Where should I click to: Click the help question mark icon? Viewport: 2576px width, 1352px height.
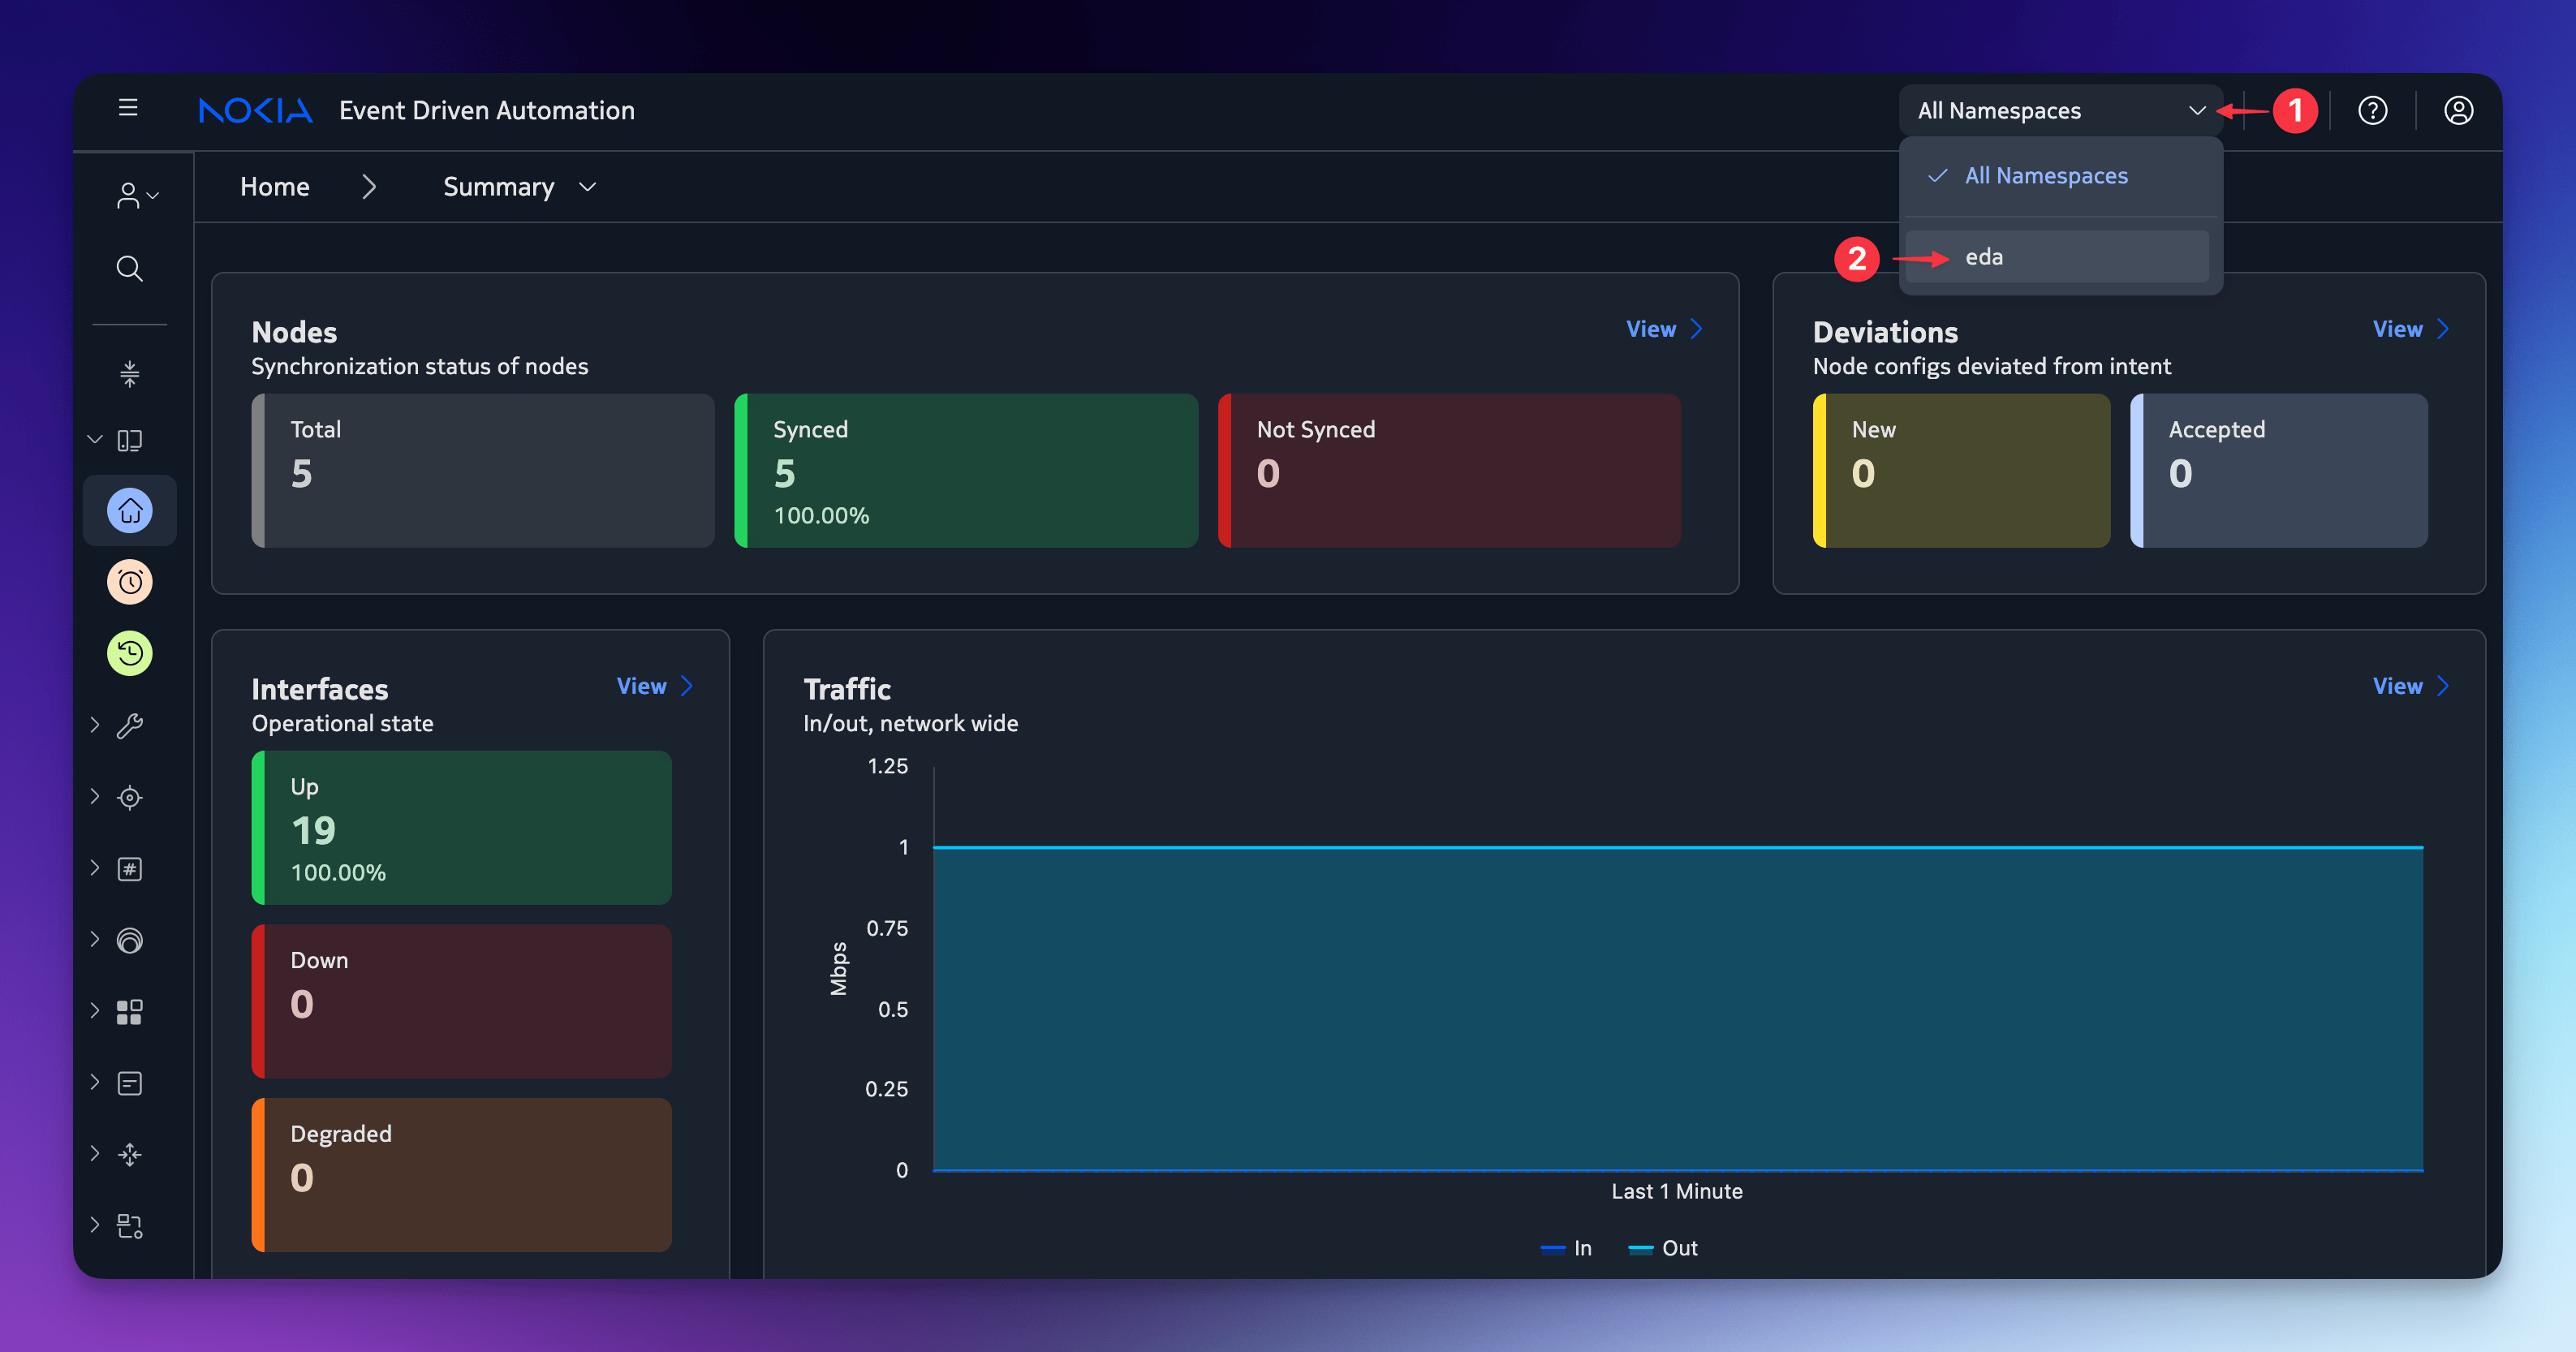pyautogui.click(x=2372, y=110)
